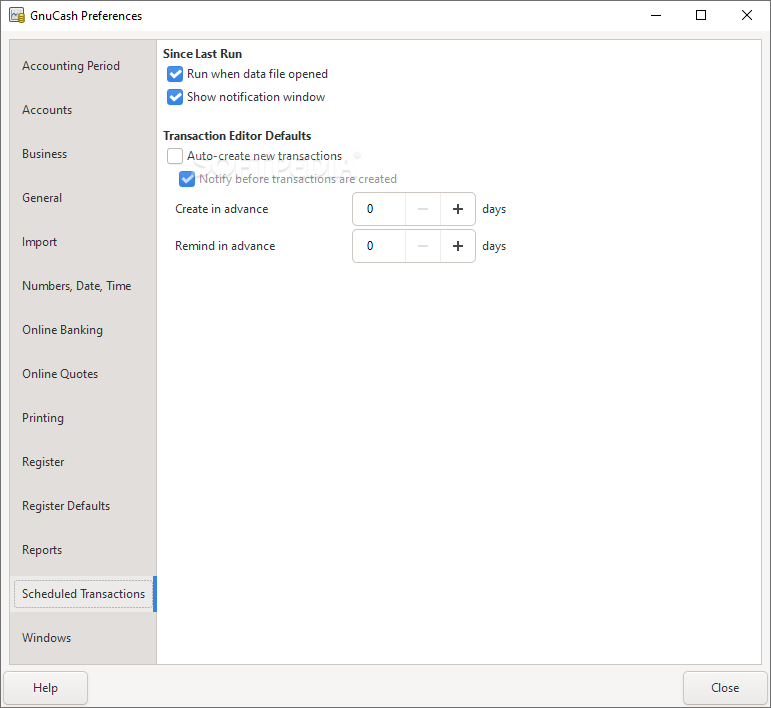The width and height of the screenshot is (771, 708).
Task: Close the GnuCash Preferences dialog
Action: (725, 688)
